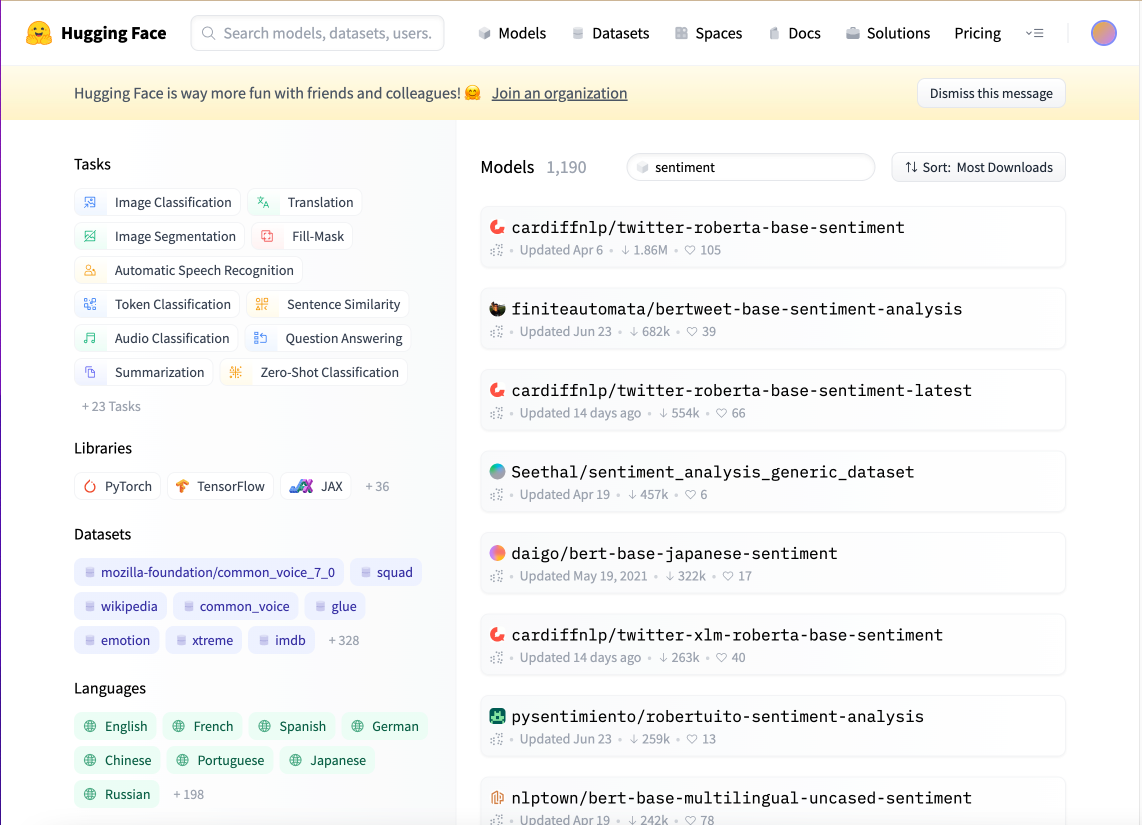
Task: Enable the Image Classification task filter
Action: 158,202
